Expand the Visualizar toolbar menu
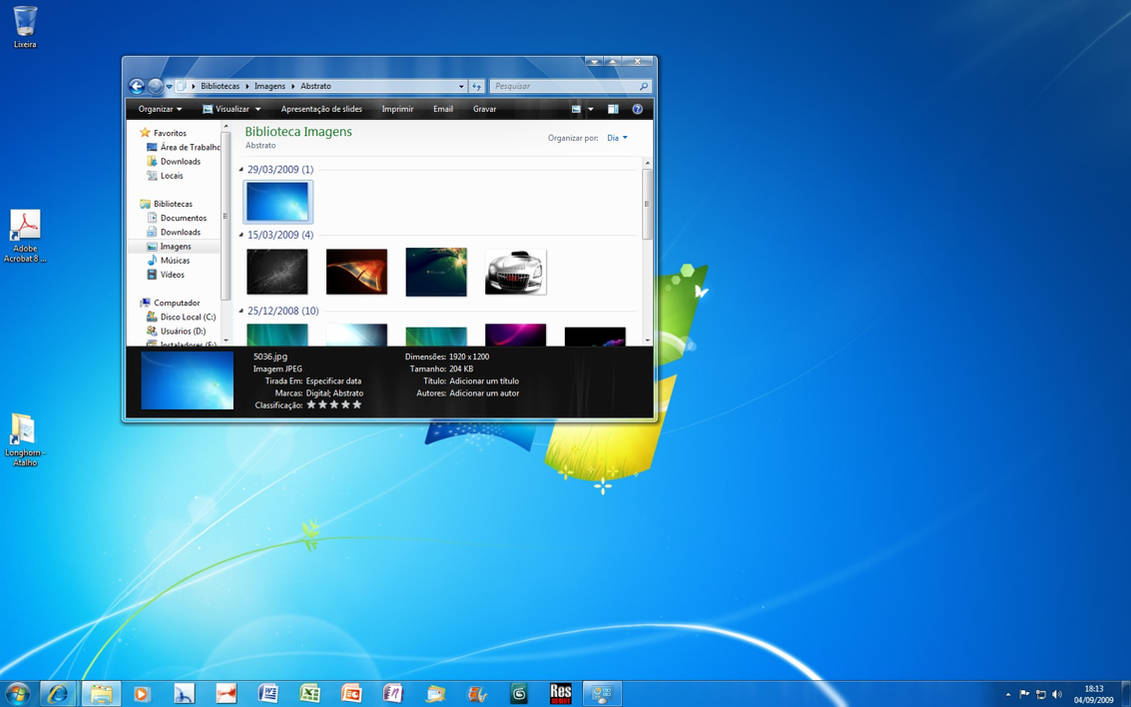This screenshot has width=1131, height=707. click(x=232, y=109)
